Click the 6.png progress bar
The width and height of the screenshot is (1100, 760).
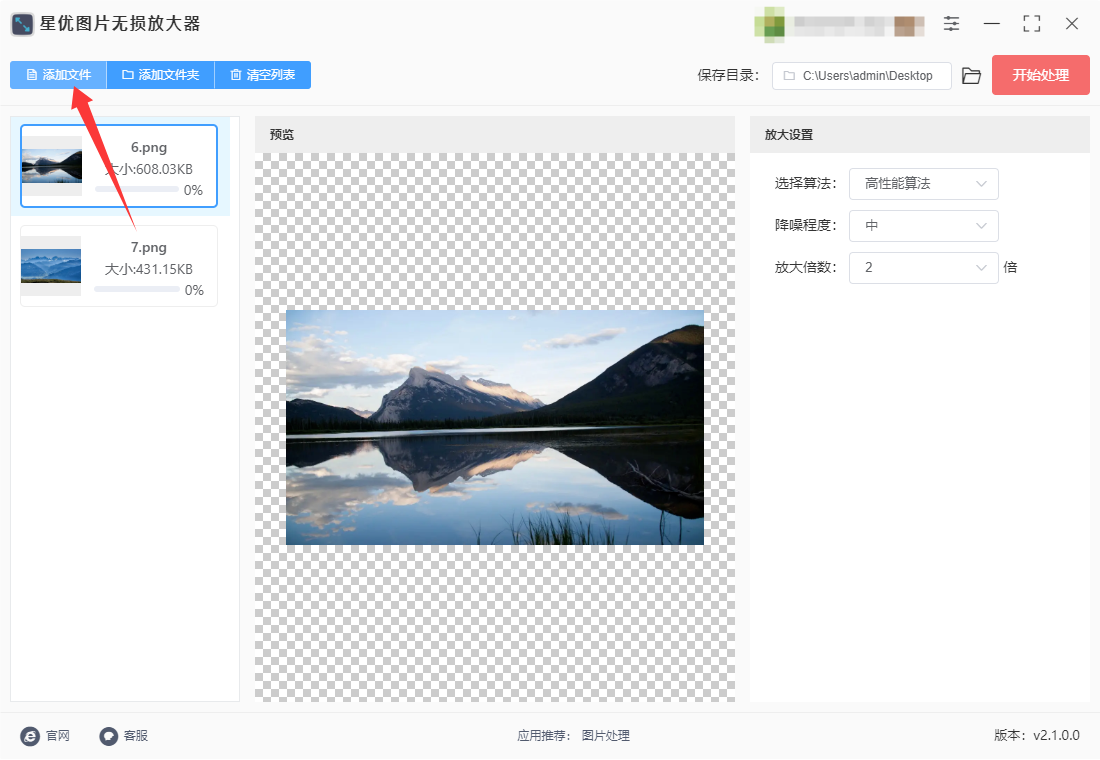[x=136, y=189]
